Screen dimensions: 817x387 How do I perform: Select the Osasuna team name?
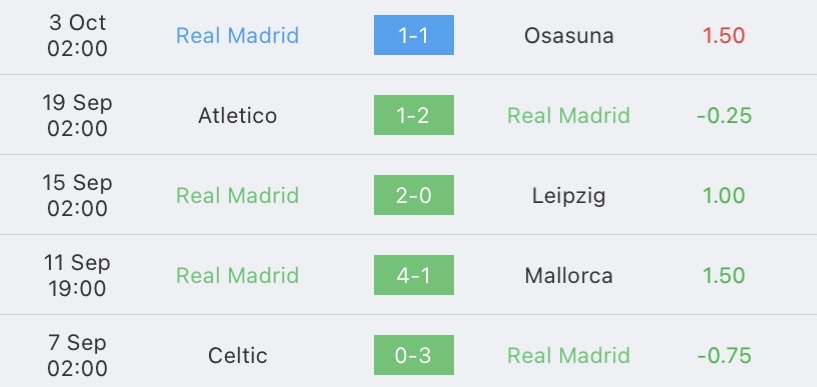point(569,35)
